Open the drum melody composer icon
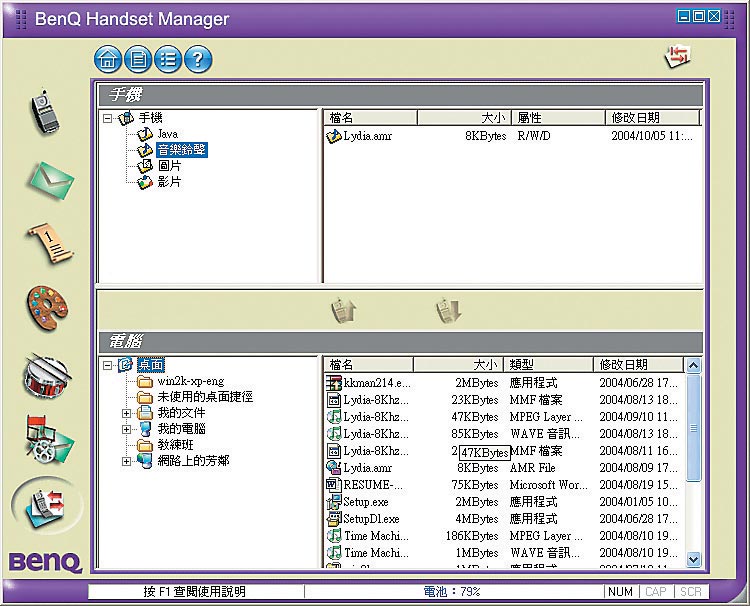 pyautogui.click(x=47, y=375)
